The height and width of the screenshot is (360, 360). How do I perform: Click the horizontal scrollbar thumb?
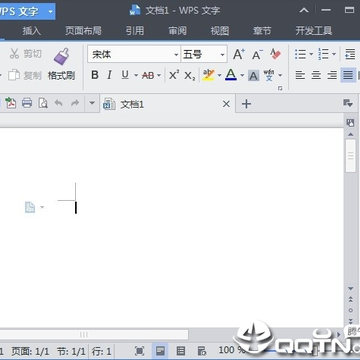94,334
